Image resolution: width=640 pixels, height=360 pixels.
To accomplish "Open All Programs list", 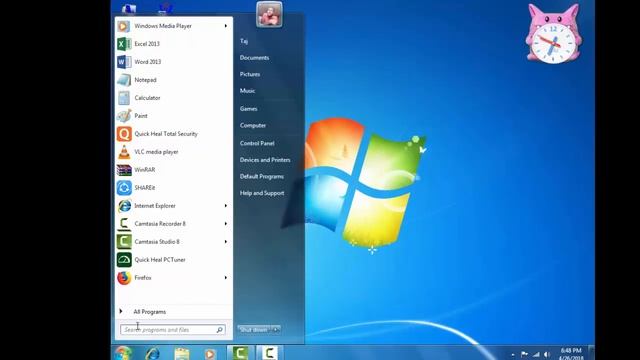I will 149,311.
